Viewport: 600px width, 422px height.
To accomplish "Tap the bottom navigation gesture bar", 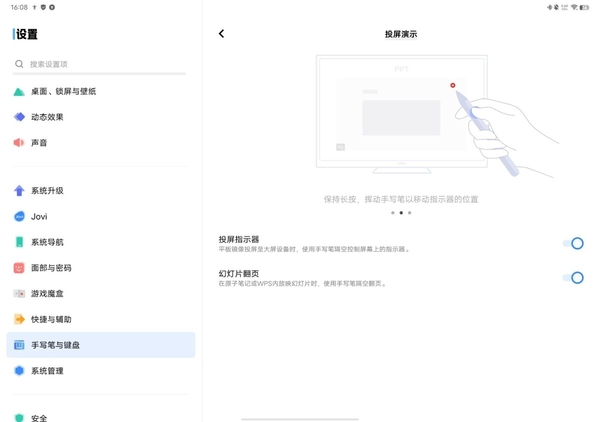I will pyautogui.click(x=300, y=419).
